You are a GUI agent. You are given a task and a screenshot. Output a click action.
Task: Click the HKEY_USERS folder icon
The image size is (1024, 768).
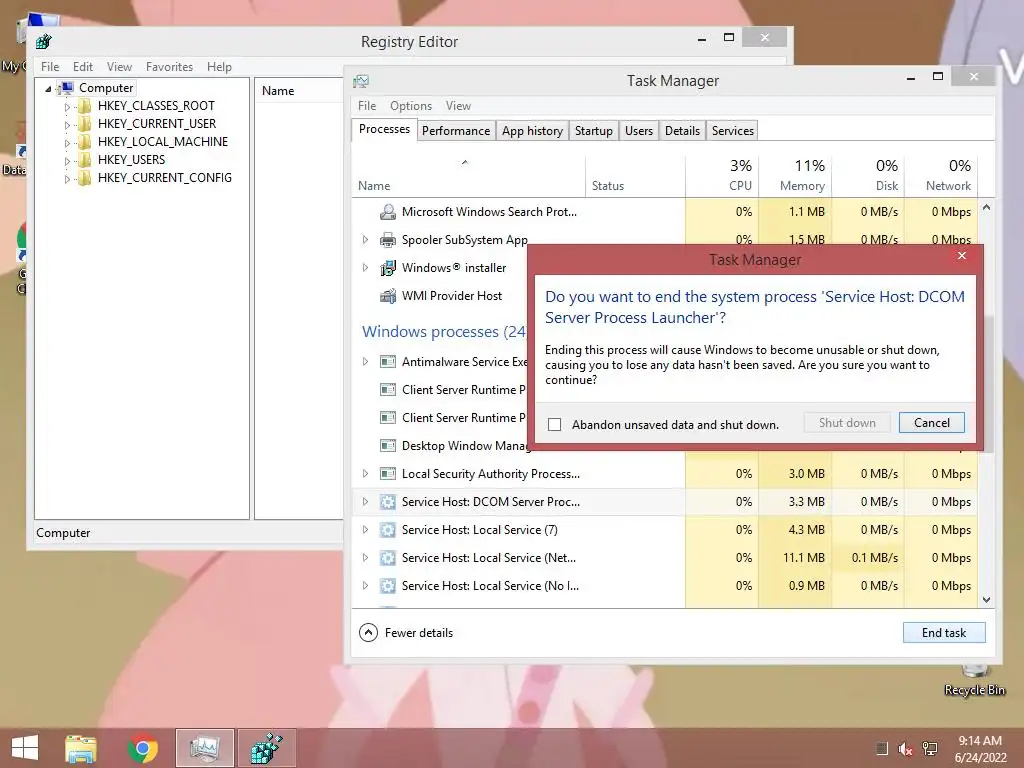84,160
